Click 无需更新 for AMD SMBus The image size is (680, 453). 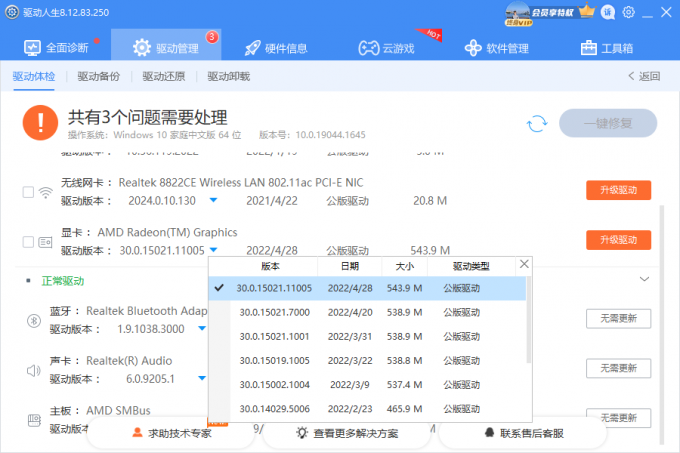618,418
